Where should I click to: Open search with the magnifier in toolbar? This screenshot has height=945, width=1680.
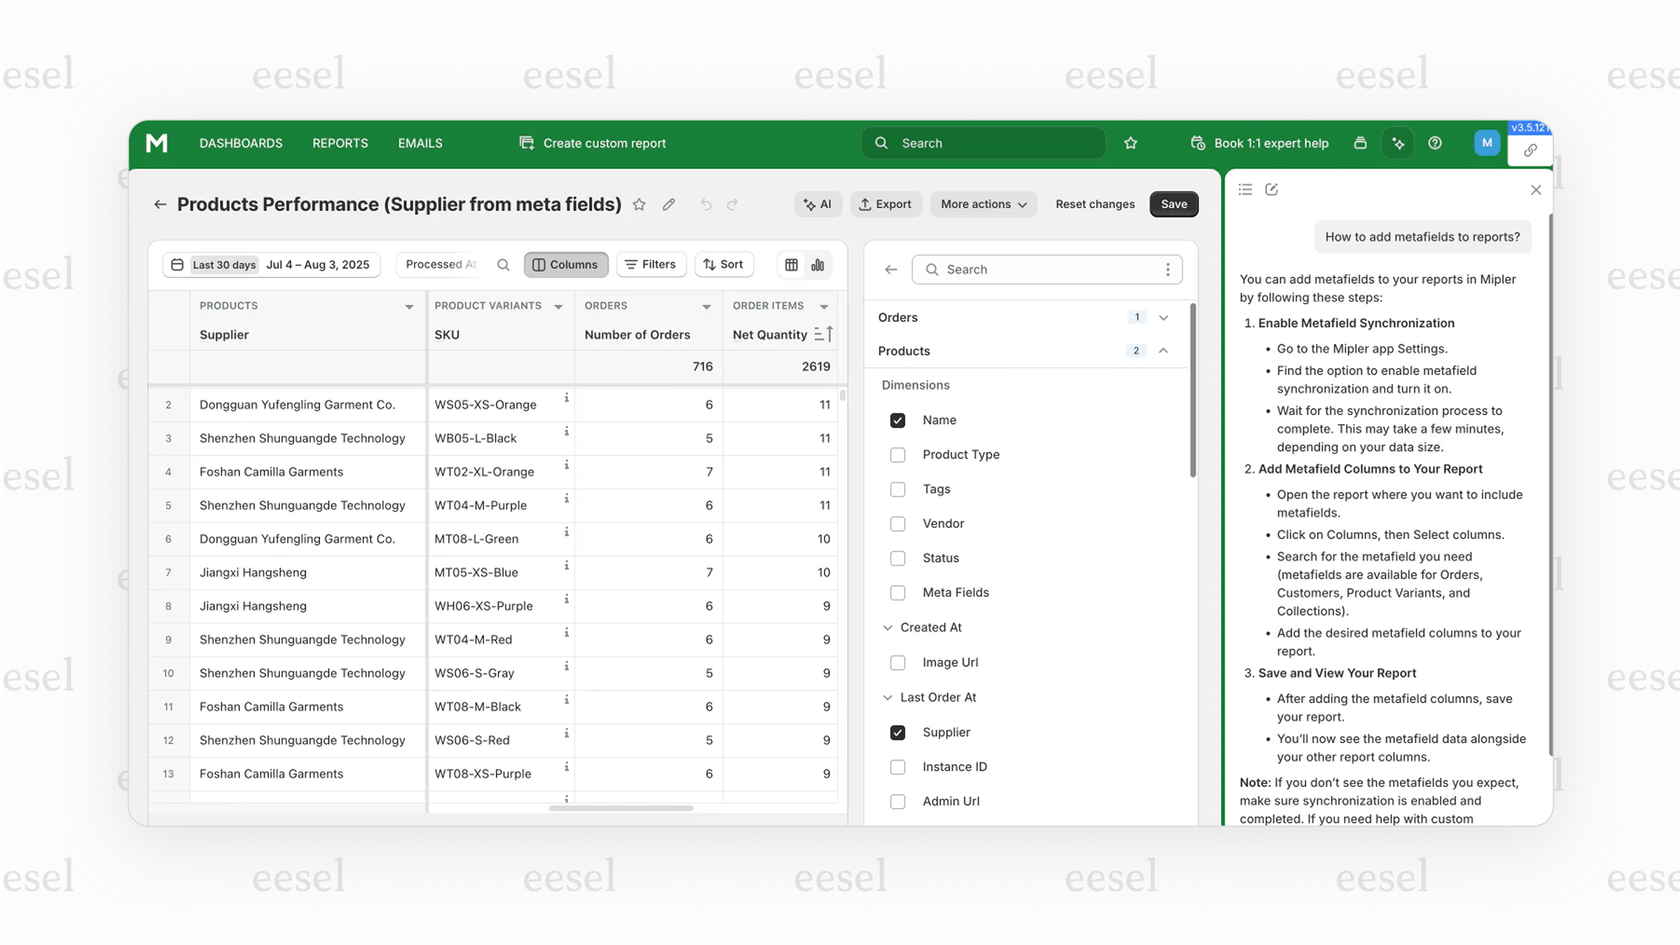point(503,265)
